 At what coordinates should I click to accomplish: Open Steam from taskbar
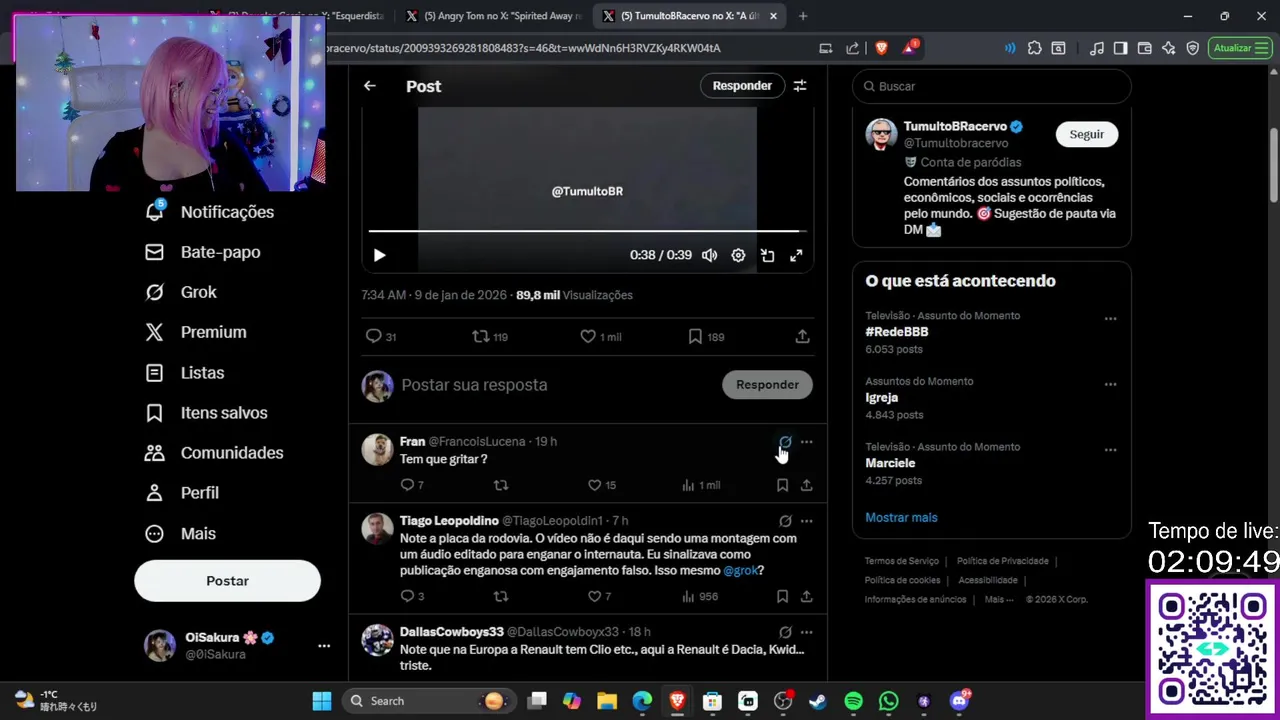818,701
